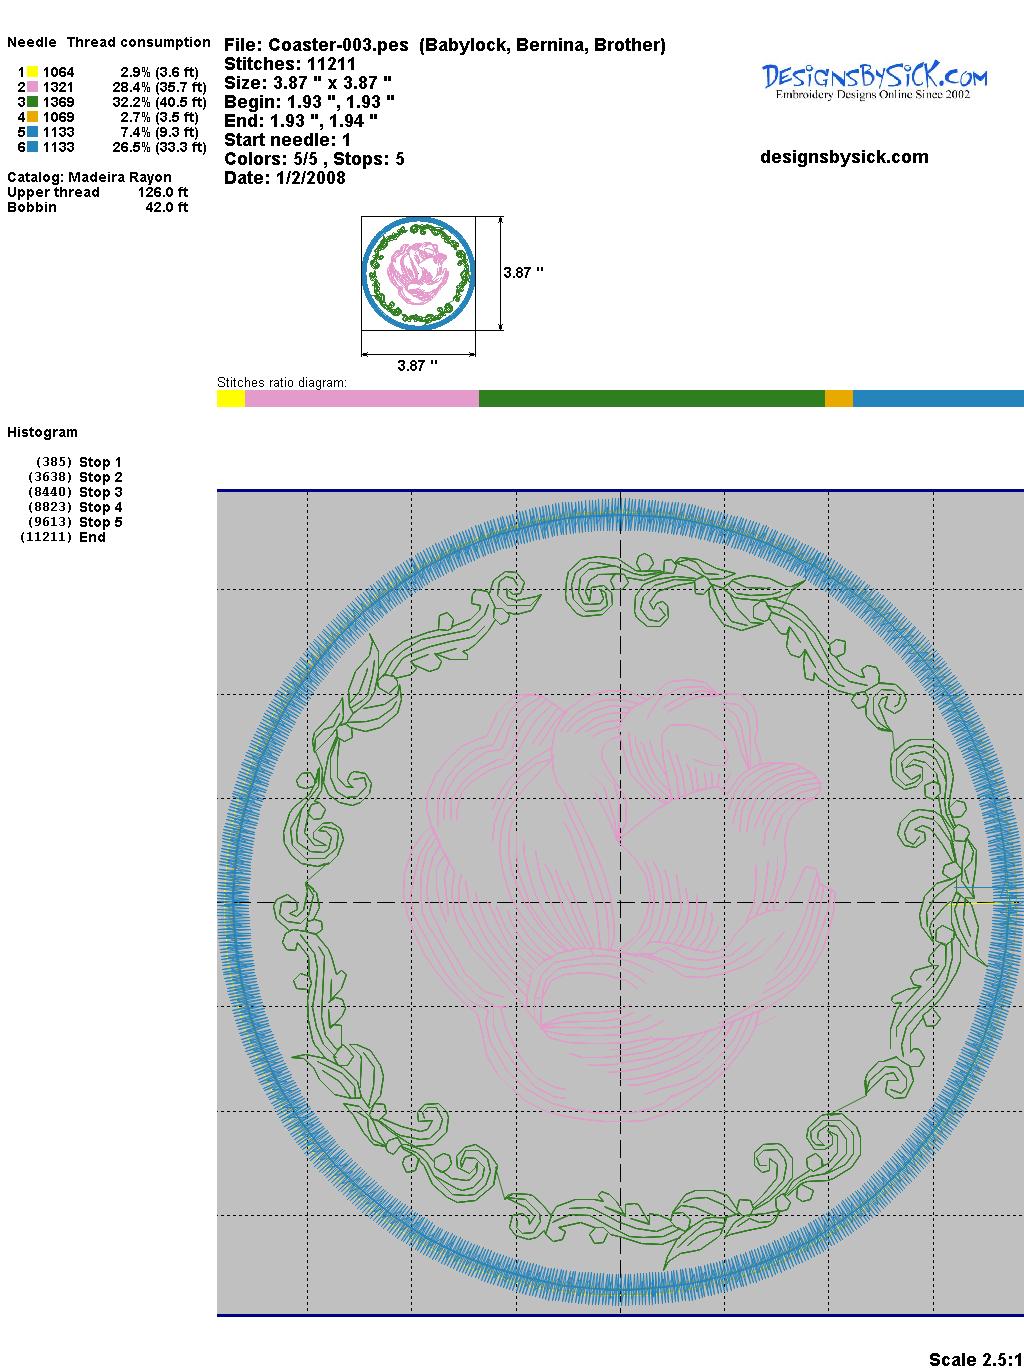Click the DesignsBySick.com logo

[x=874, y=80]
